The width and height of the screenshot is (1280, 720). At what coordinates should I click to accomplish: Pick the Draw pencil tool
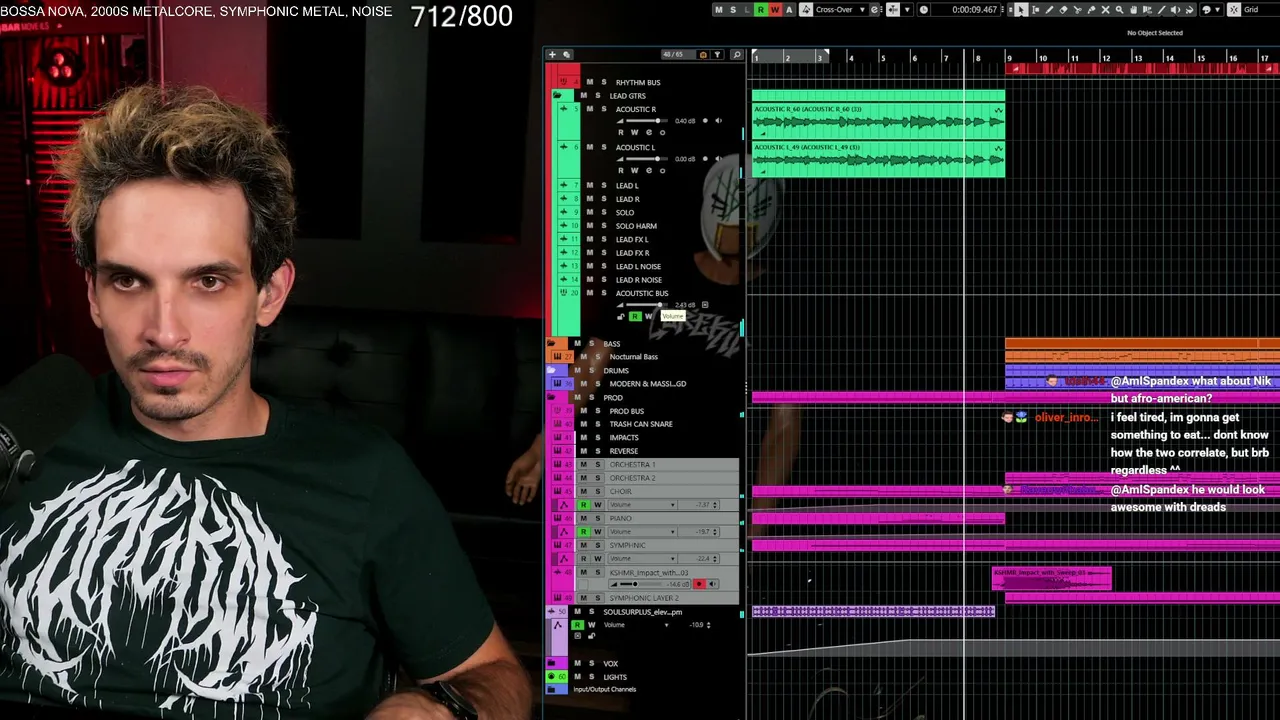pos(1049,10)
